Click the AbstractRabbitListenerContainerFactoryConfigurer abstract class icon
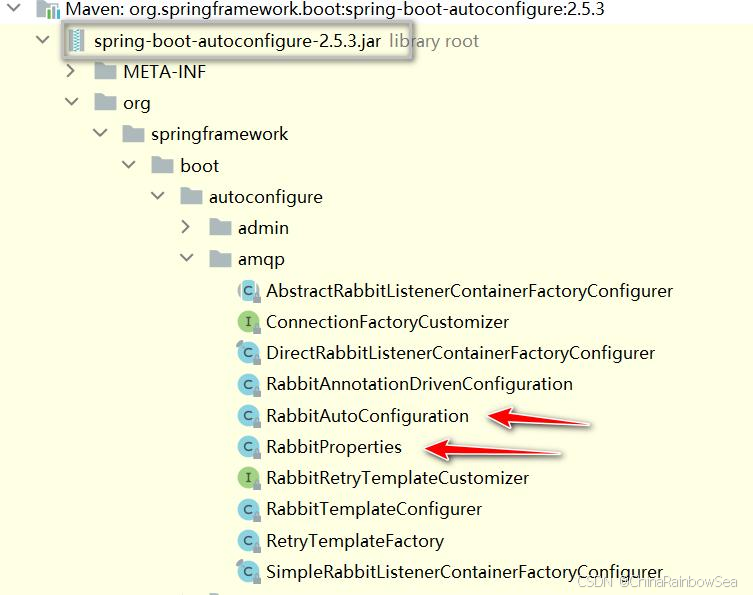Image resolution: width=753 pixels, height=595 pixels. pyautogui.click(x=249, y=291)
